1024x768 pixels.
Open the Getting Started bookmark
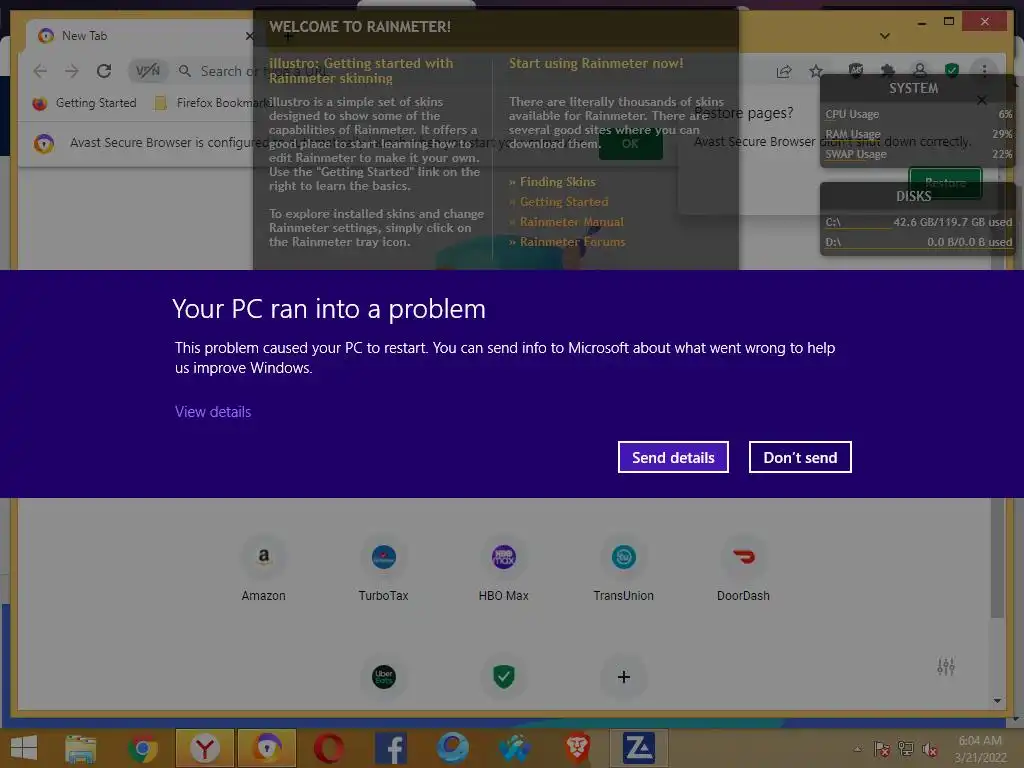(85, 103)
